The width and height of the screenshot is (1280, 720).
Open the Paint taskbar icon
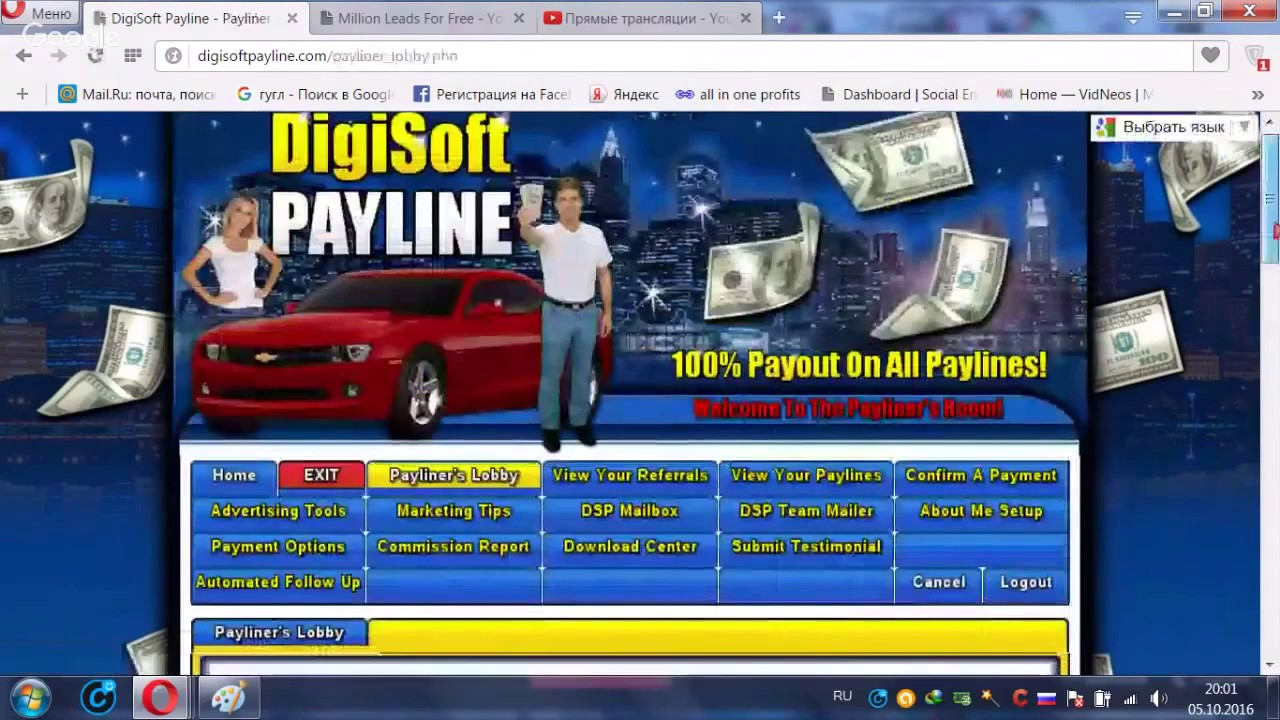click(228, 697)
